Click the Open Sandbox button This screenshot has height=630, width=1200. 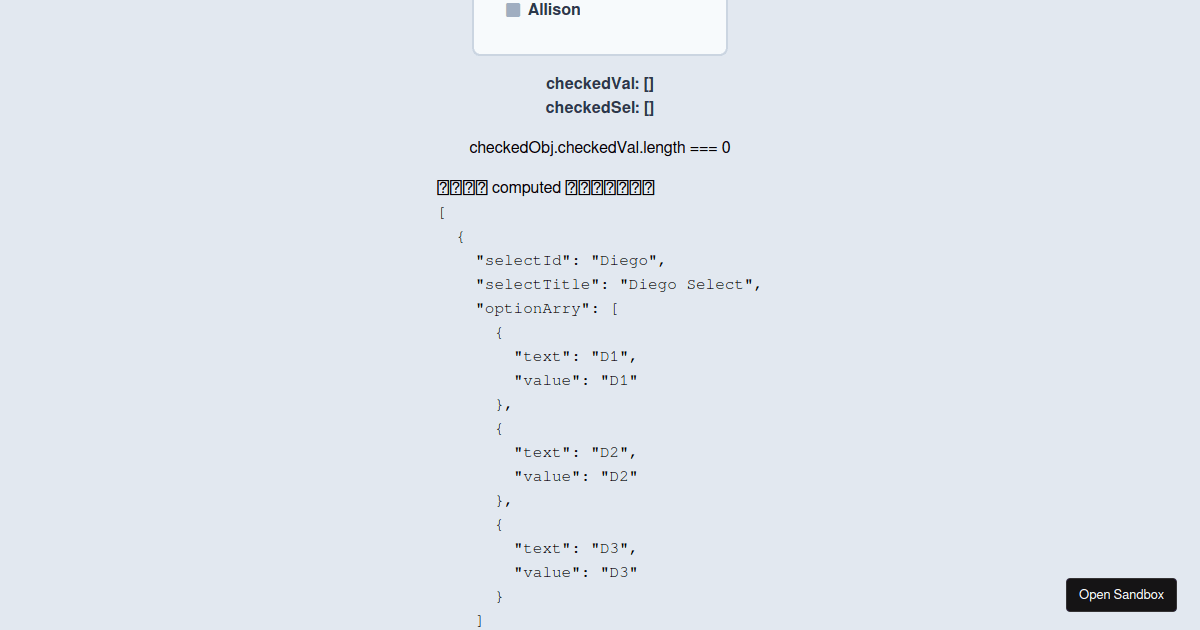1121,594
